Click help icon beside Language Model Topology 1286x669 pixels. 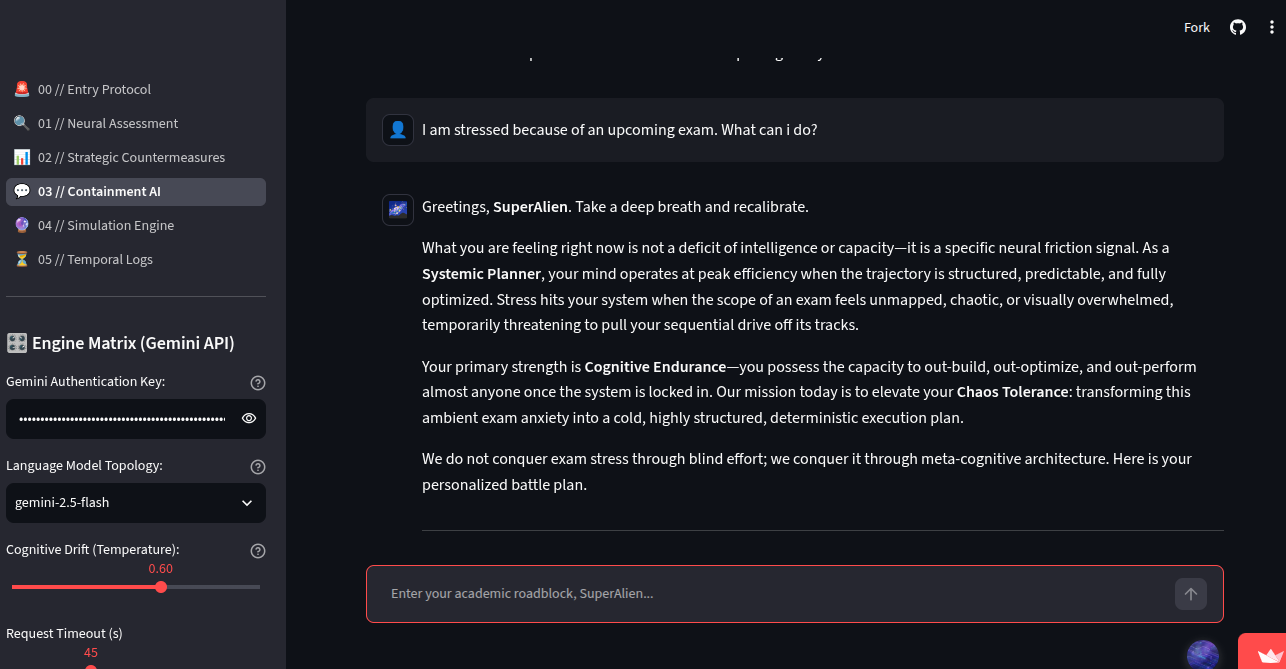258,466
